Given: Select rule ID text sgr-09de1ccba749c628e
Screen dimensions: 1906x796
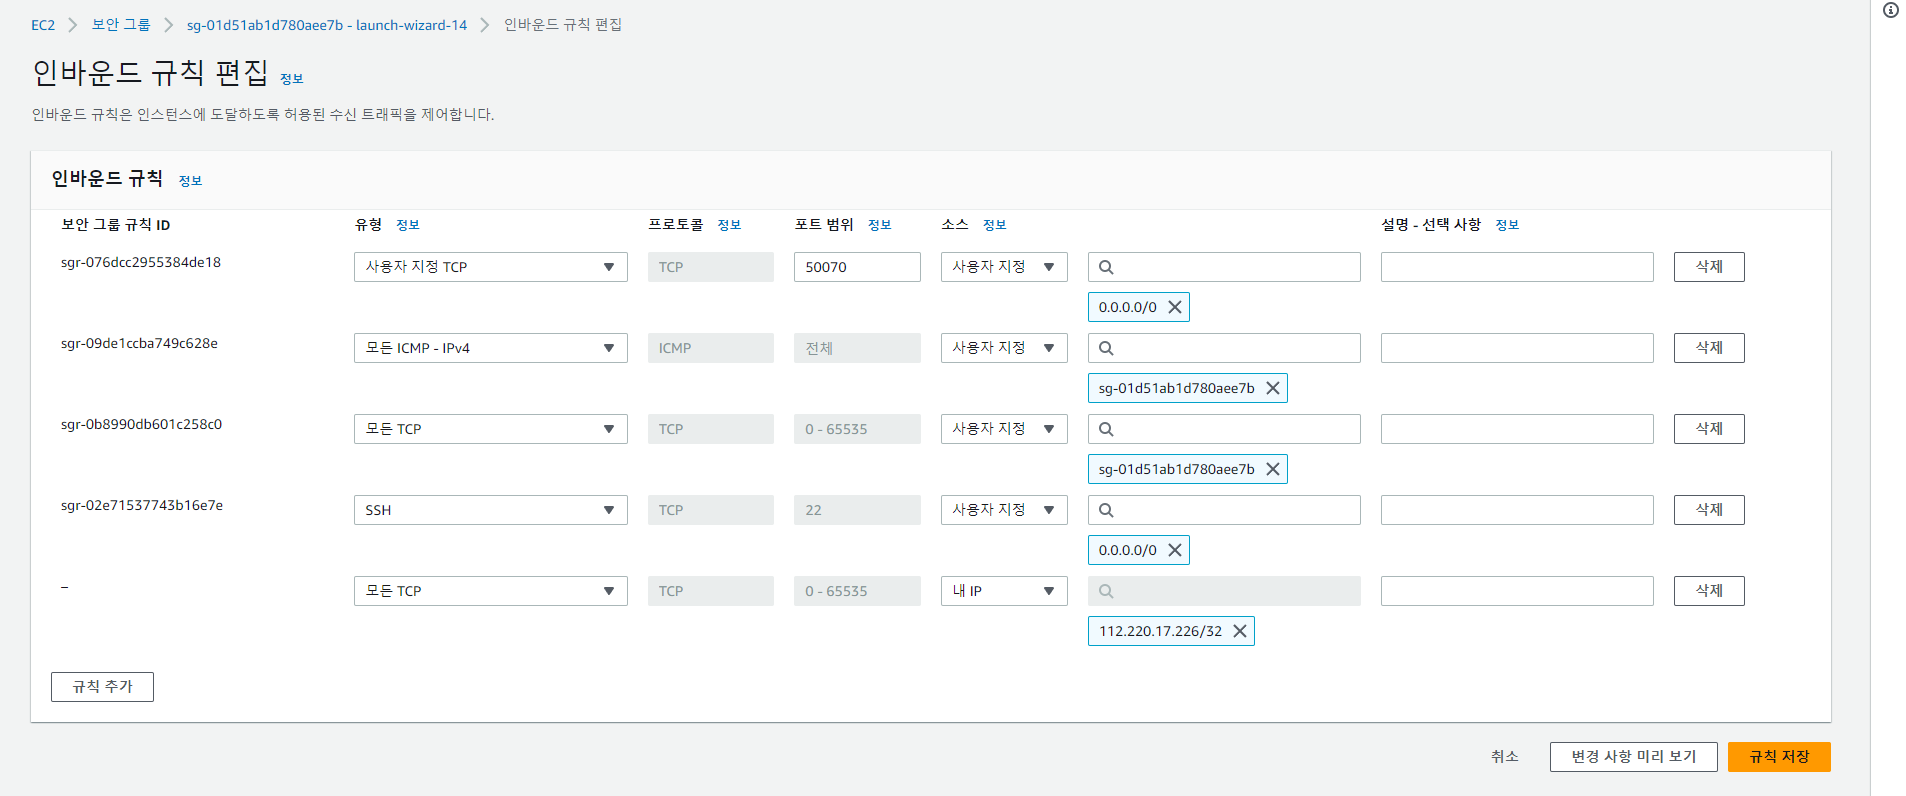Looking at the screenshot, I should pyautogui.click(x=139, y=343).
